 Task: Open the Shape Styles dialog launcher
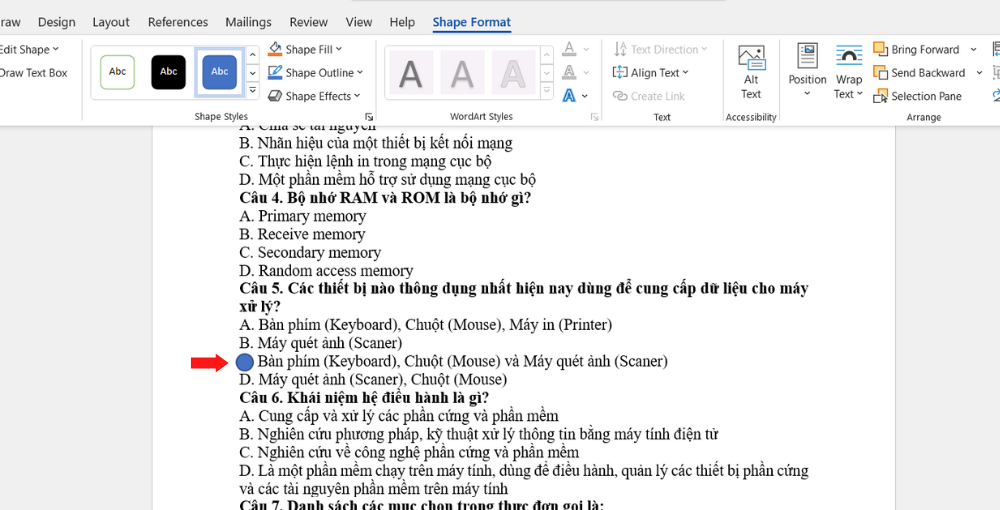(x=369, y=117)
